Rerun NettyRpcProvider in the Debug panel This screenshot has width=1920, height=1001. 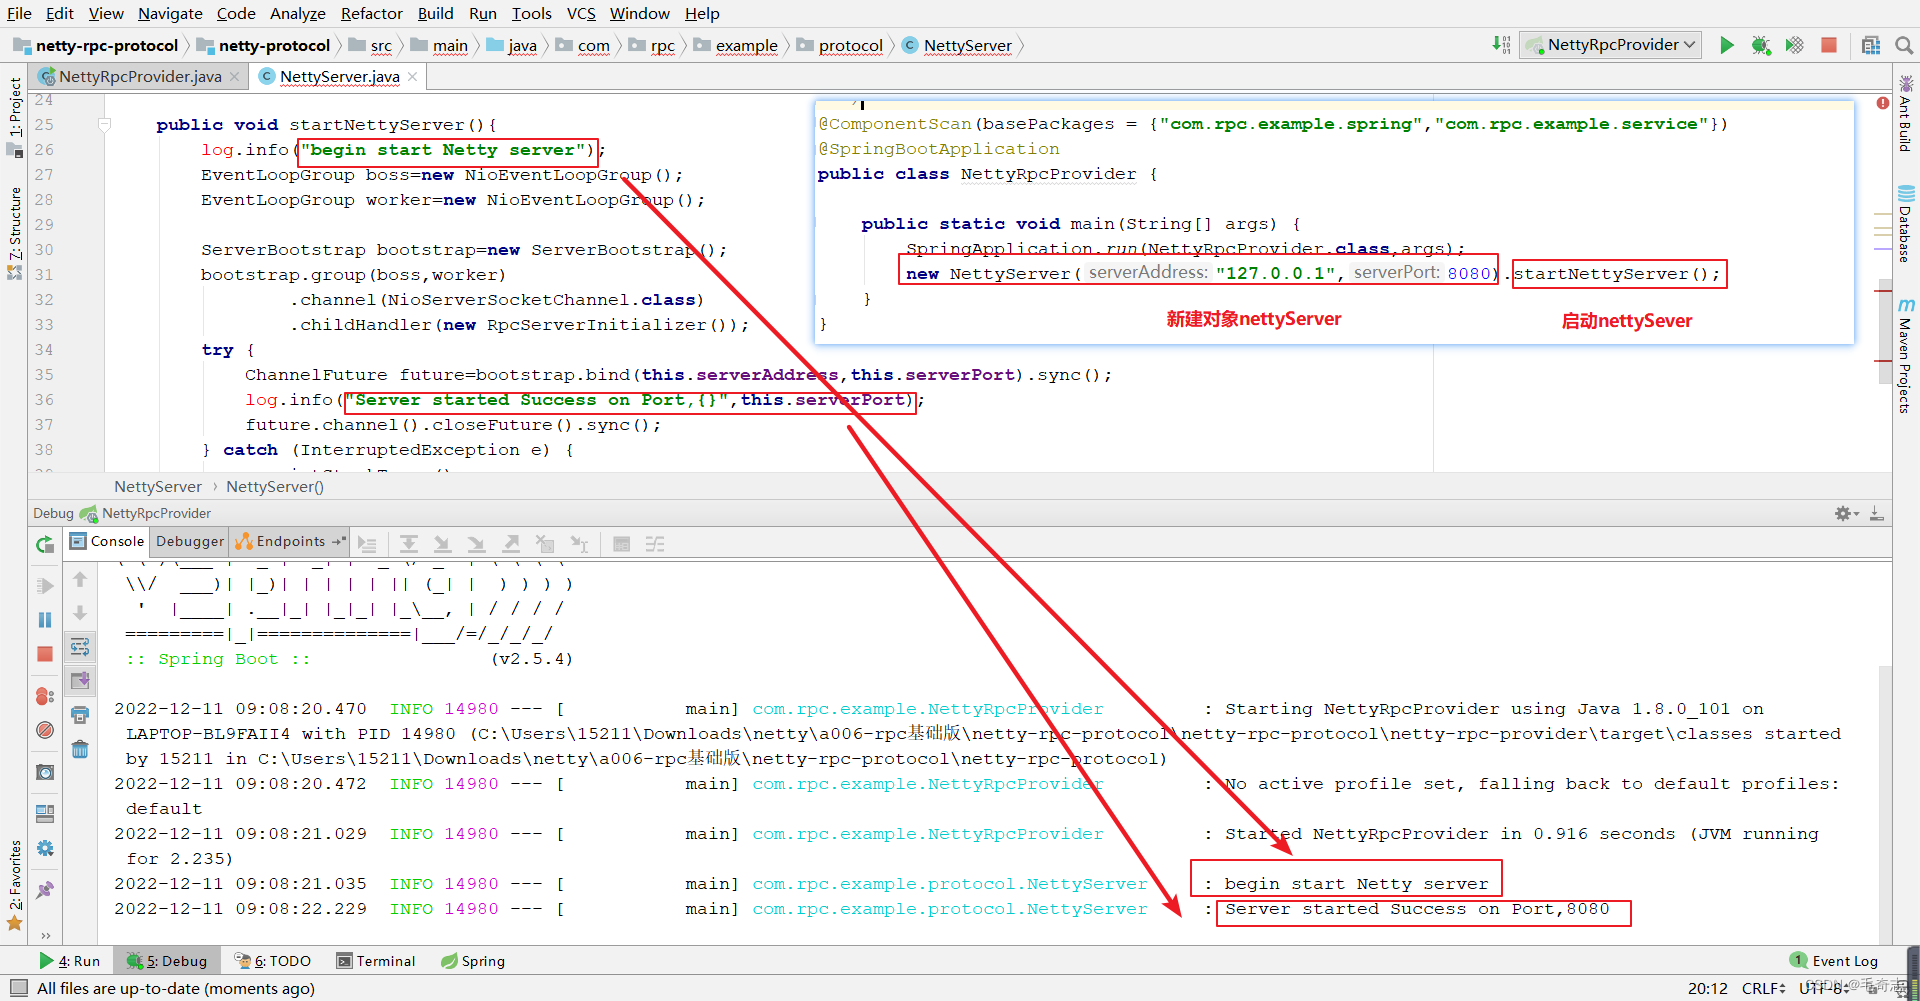[45, 545]
